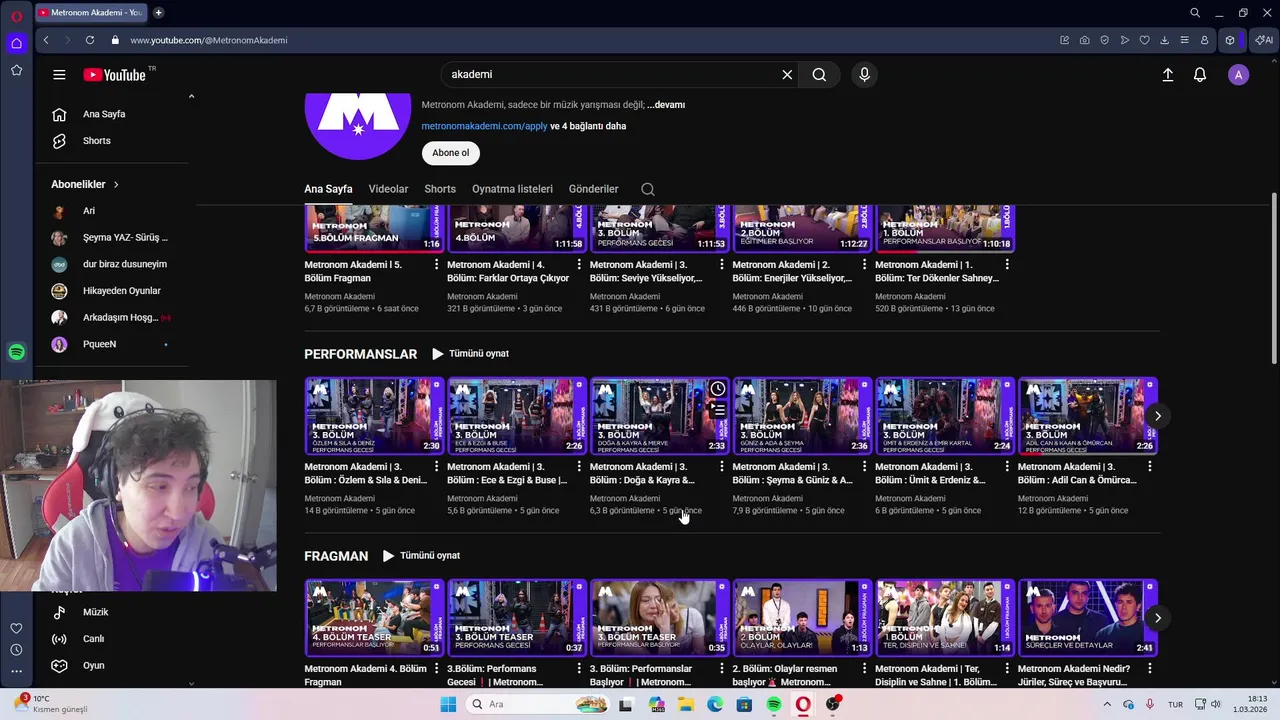The image size is (1280, 720).
Task: Subscribe with the Abone ol button
Action: tap(451, 153)
